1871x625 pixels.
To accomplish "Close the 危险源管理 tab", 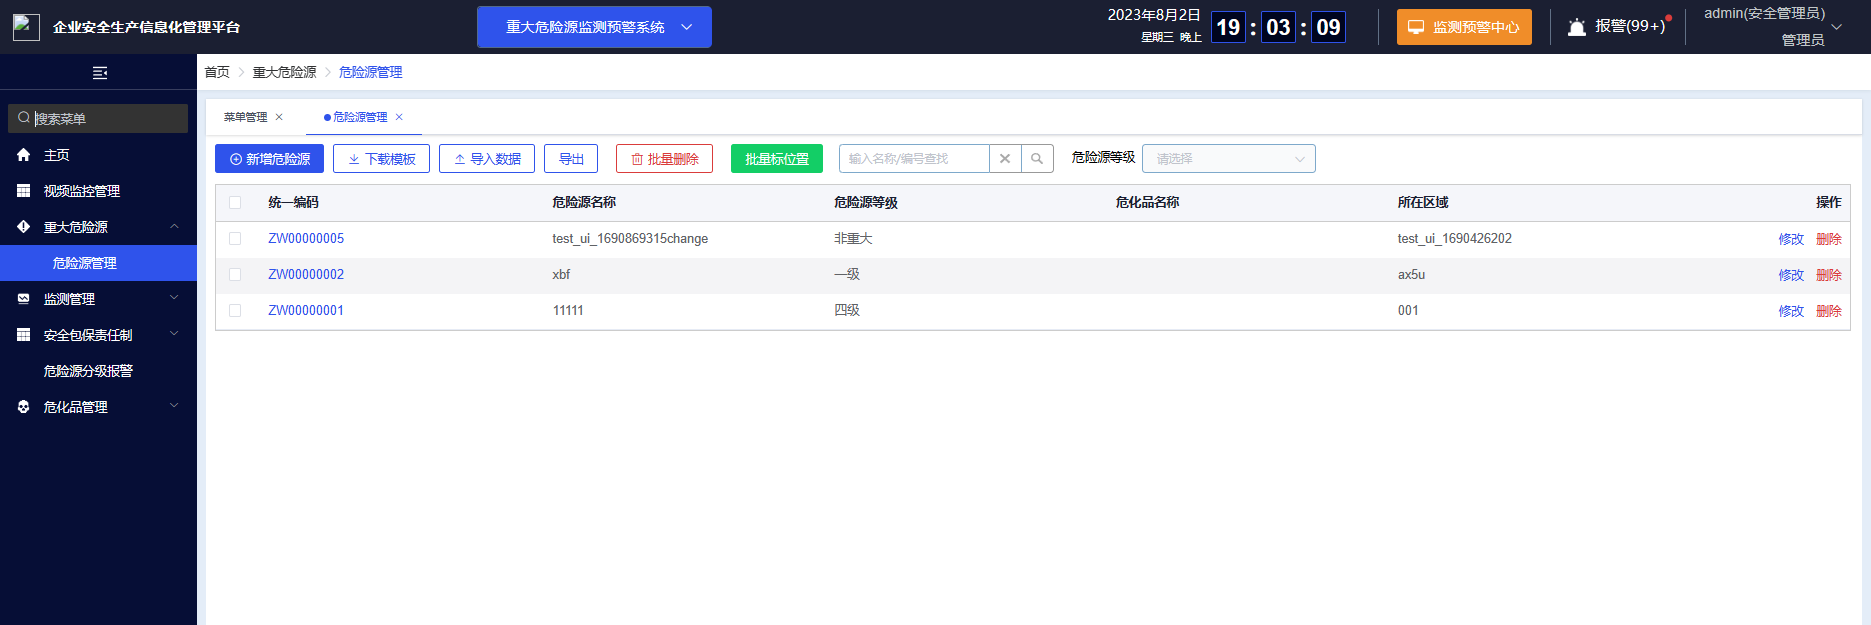I will 399,117.
